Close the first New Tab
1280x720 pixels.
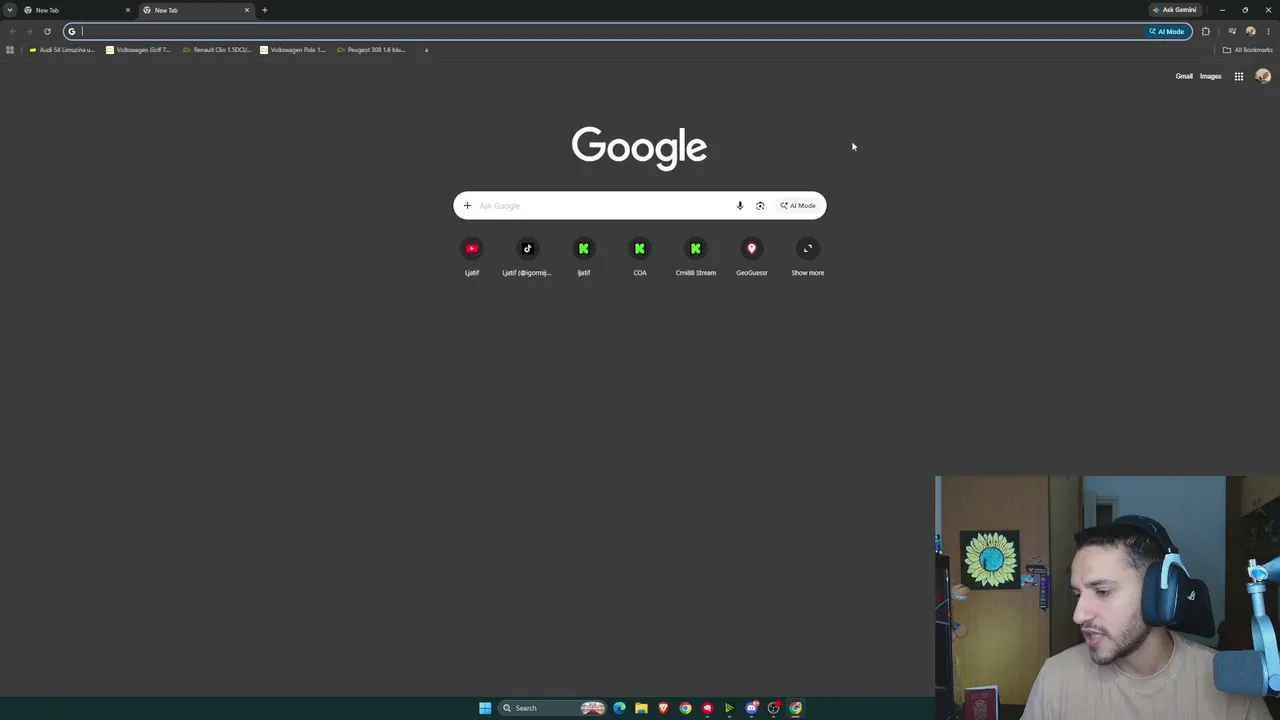(128, 10)
